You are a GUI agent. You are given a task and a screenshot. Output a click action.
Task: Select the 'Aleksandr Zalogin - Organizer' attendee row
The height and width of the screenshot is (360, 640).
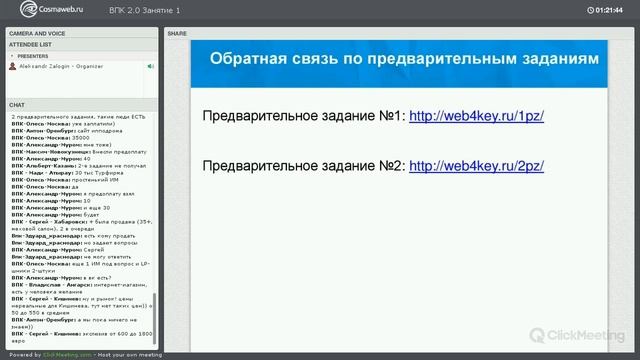pos(82,66)
